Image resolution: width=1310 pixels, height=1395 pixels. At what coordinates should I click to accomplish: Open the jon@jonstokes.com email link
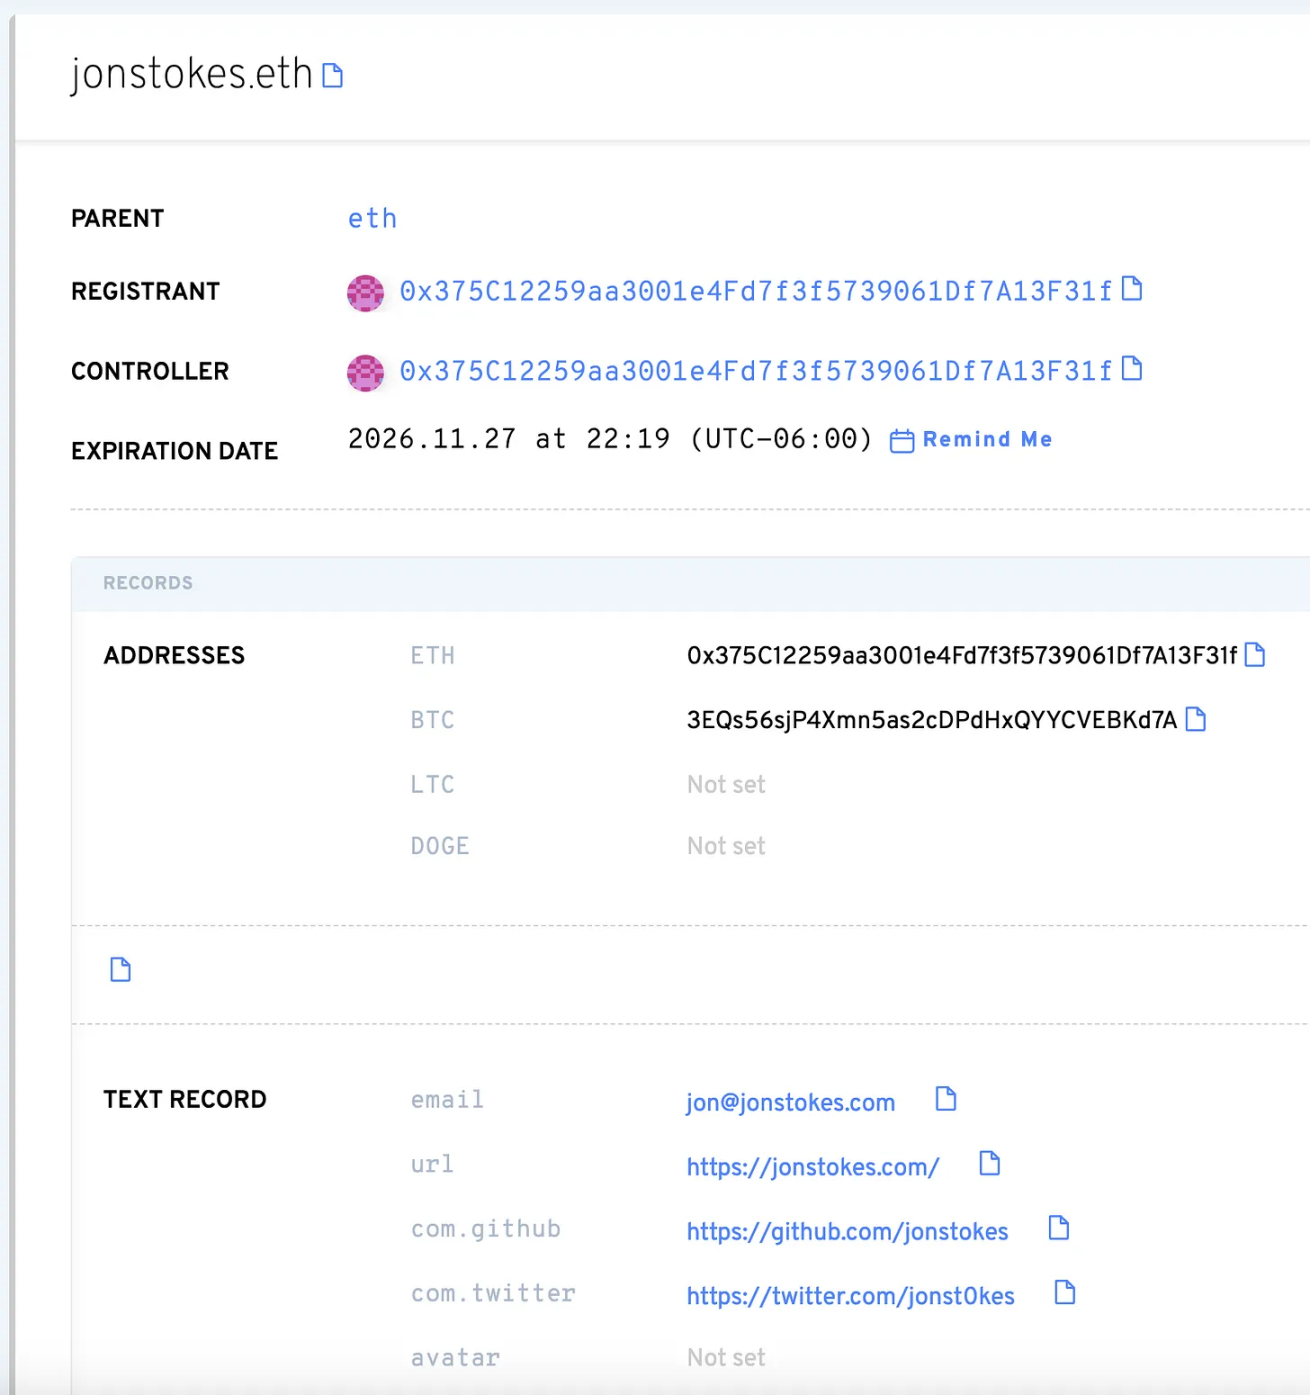(x=790, y=1102)
